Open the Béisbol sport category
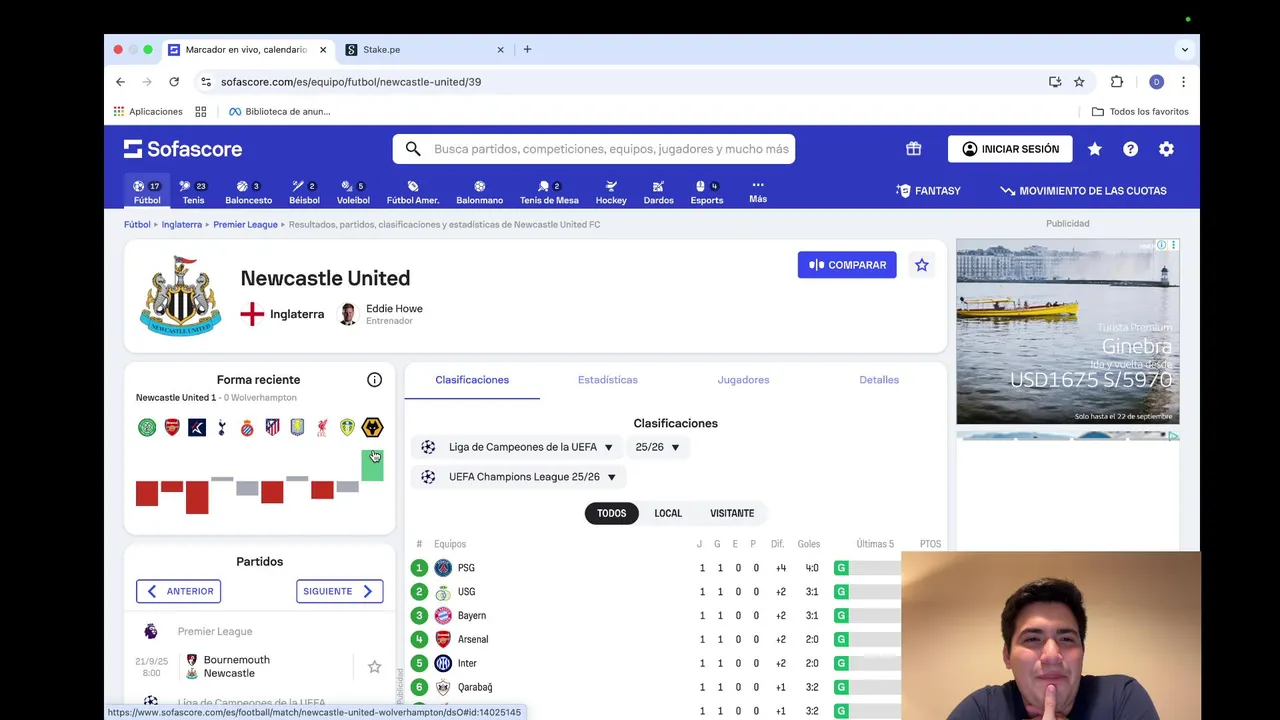Image resolution: width=1280 pixels, height=720 pixels. [304, 192]
